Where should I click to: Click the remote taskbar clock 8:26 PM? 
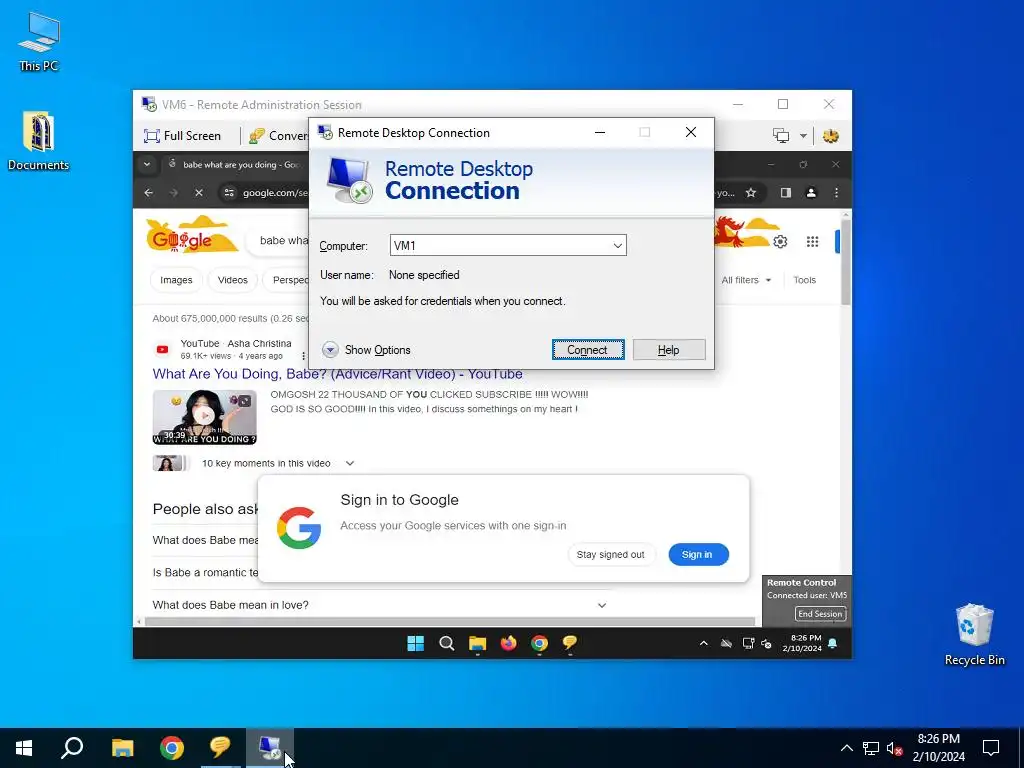(x=802, y=643)
